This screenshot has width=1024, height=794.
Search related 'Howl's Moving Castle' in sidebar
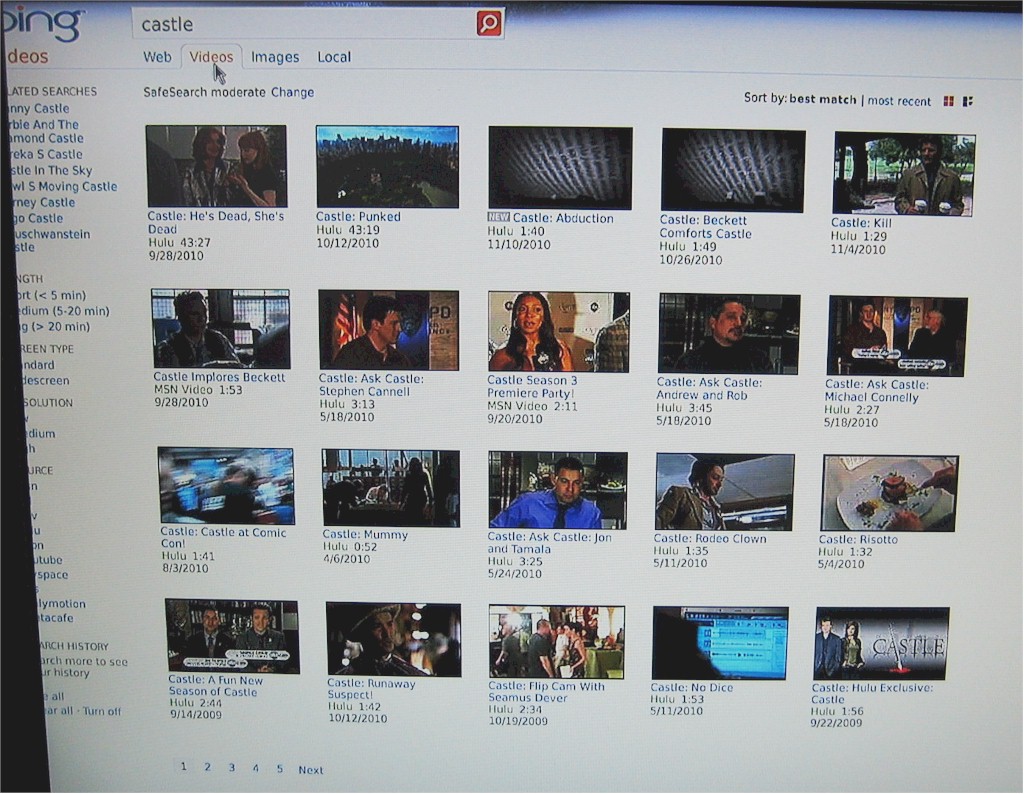click(63, 187)
